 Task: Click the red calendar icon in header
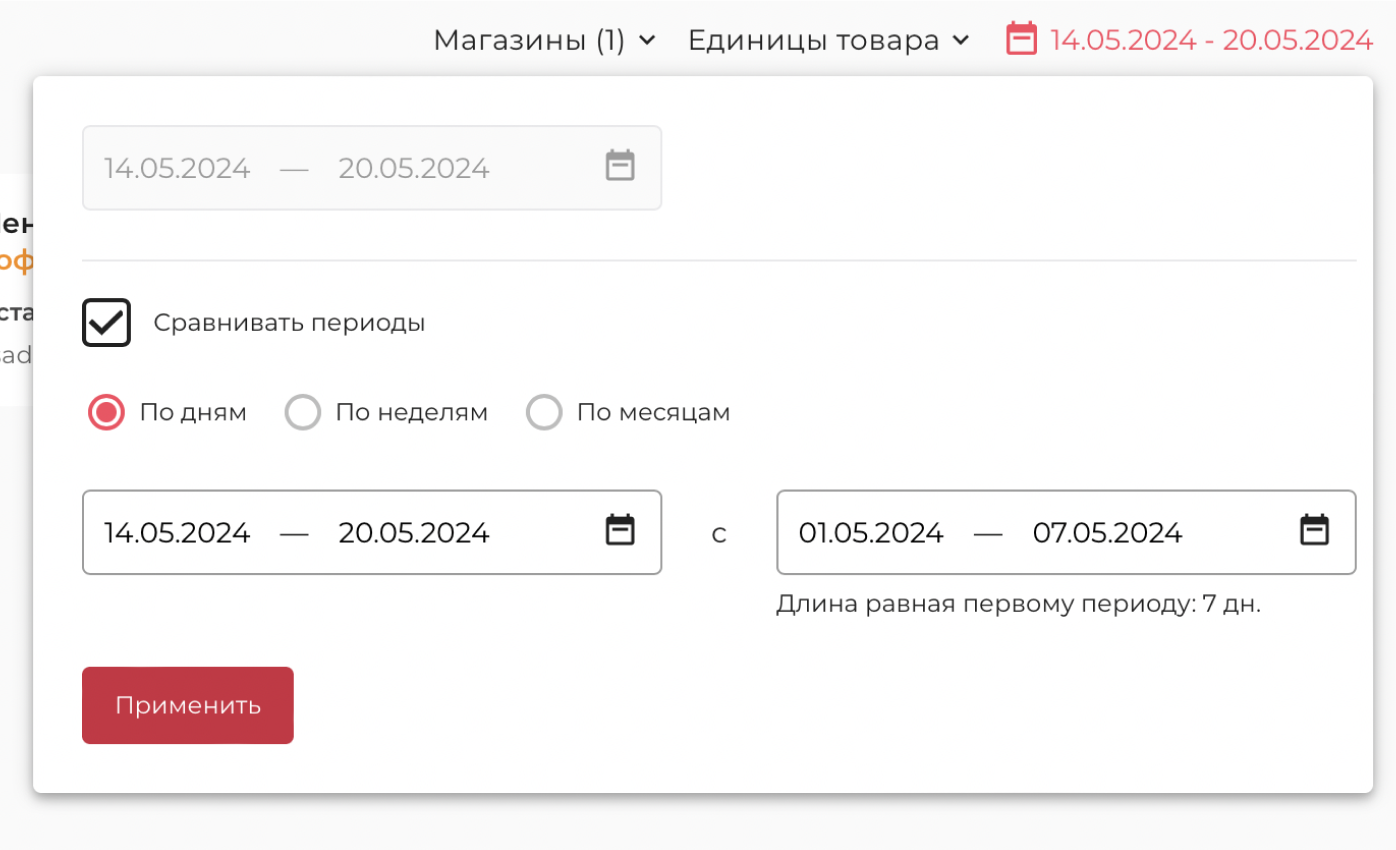(1021, 39)
